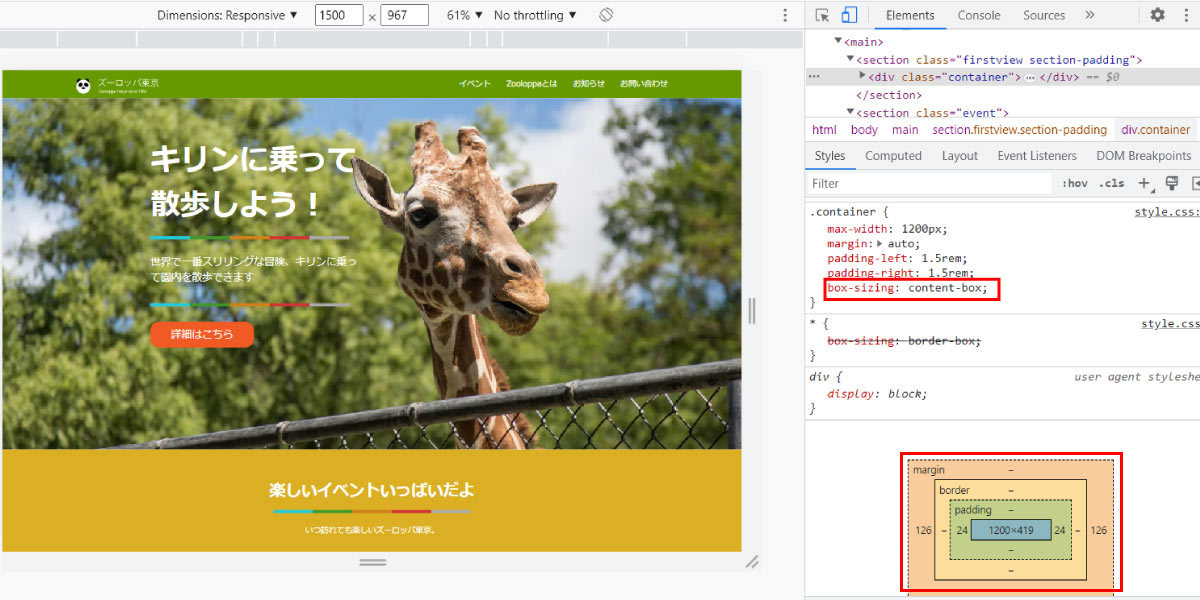The height and width of the screenshot is (600, 1200).
Task: Click the rotate device orientation icon
Action: (606, 15)
